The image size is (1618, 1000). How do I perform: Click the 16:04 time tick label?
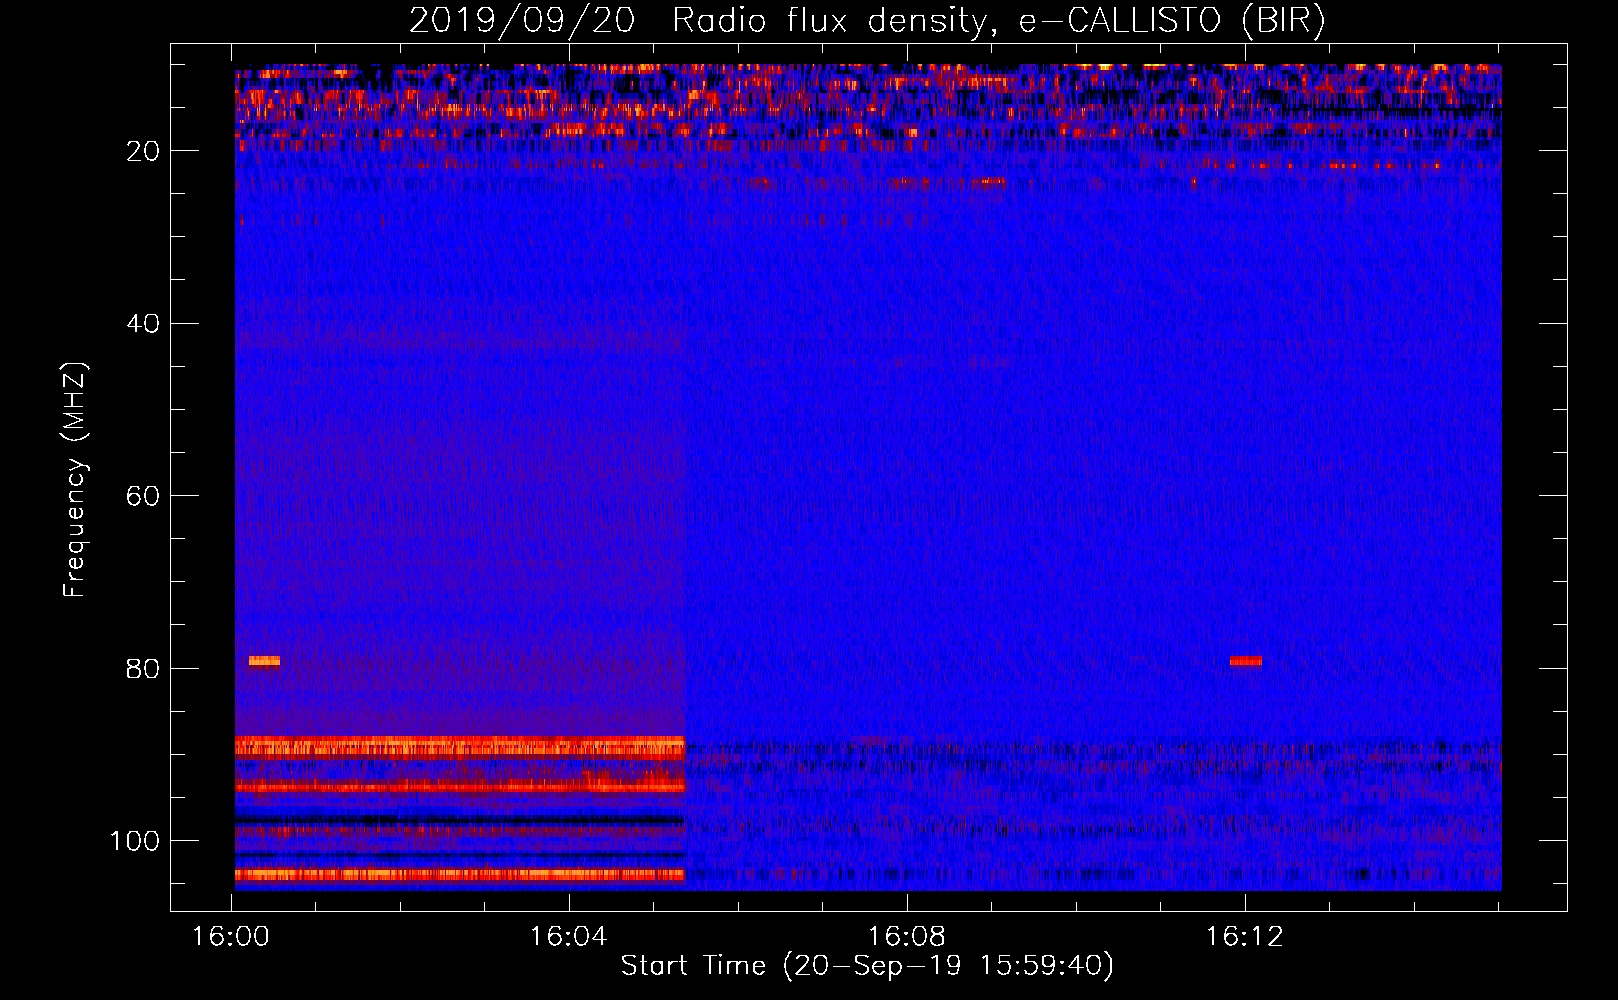pos(569,937)
